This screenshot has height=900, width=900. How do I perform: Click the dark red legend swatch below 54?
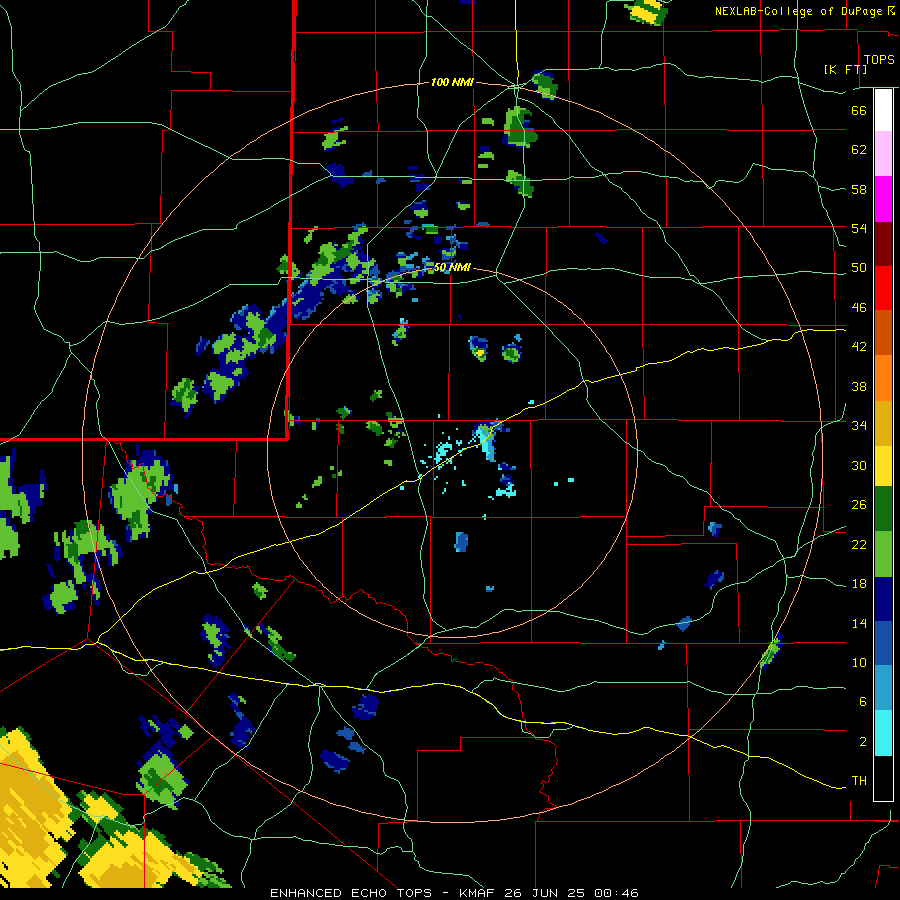[883, 243]
